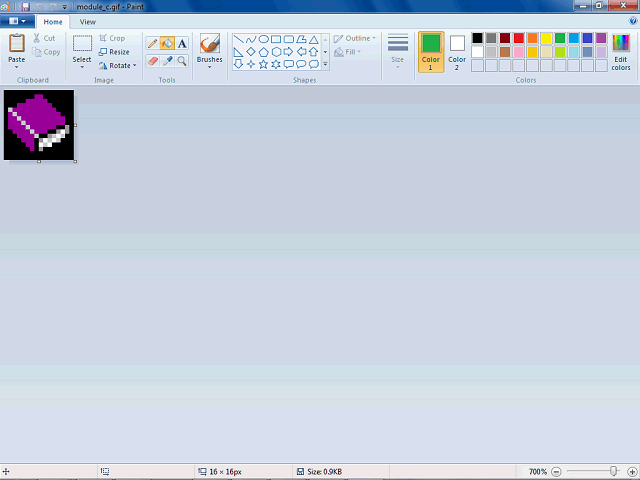Click the Crop button
The image size is (640, 480).
(x=112, y=38)
